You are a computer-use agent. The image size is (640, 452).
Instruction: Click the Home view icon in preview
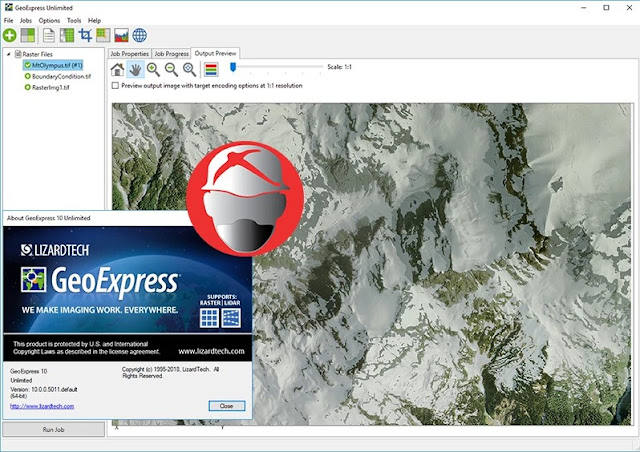pos(118,70)
